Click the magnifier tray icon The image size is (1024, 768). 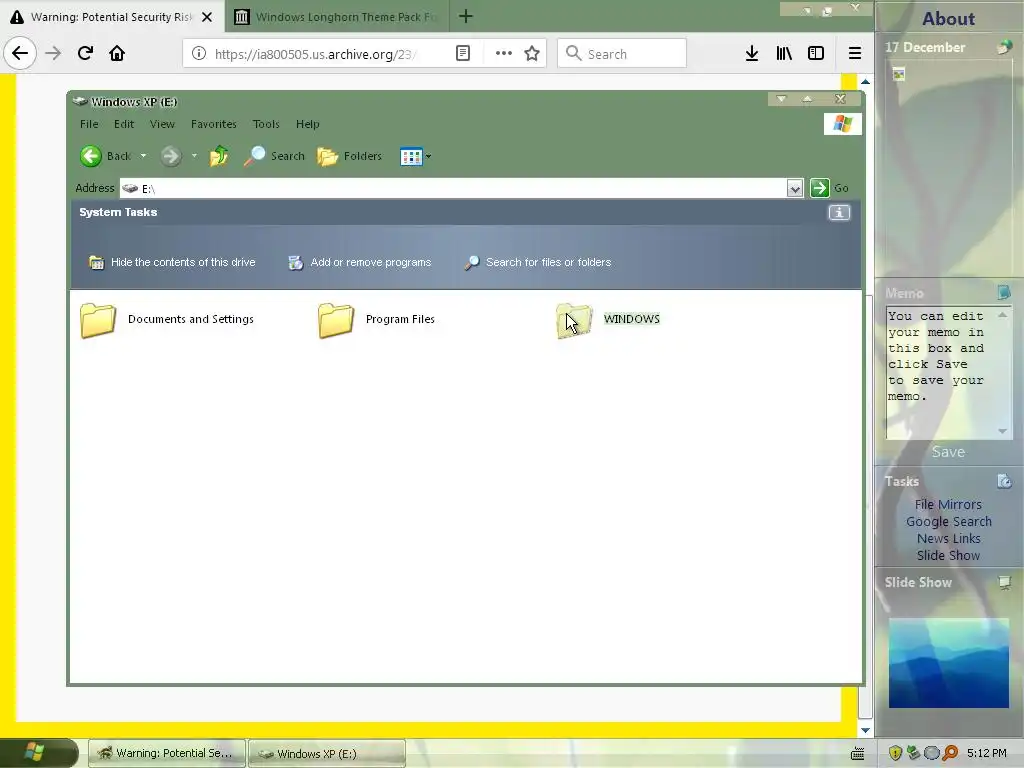tap(950, 753)
